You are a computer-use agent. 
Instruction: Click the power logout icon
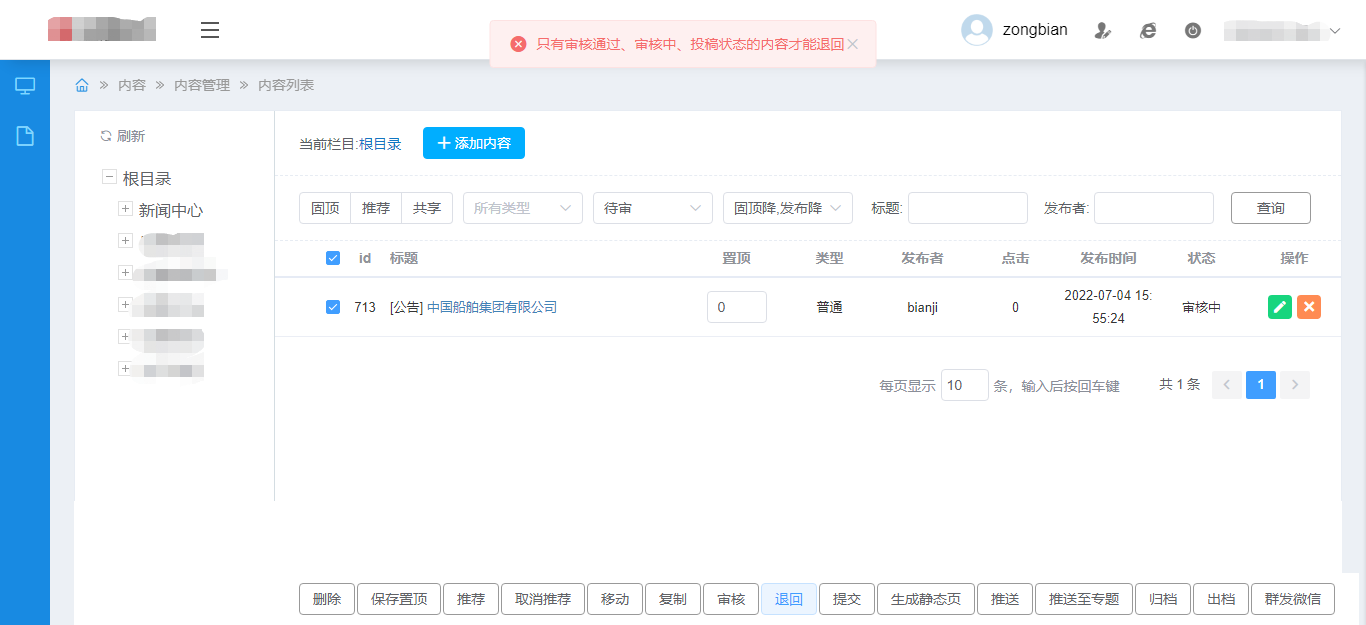1192,31
